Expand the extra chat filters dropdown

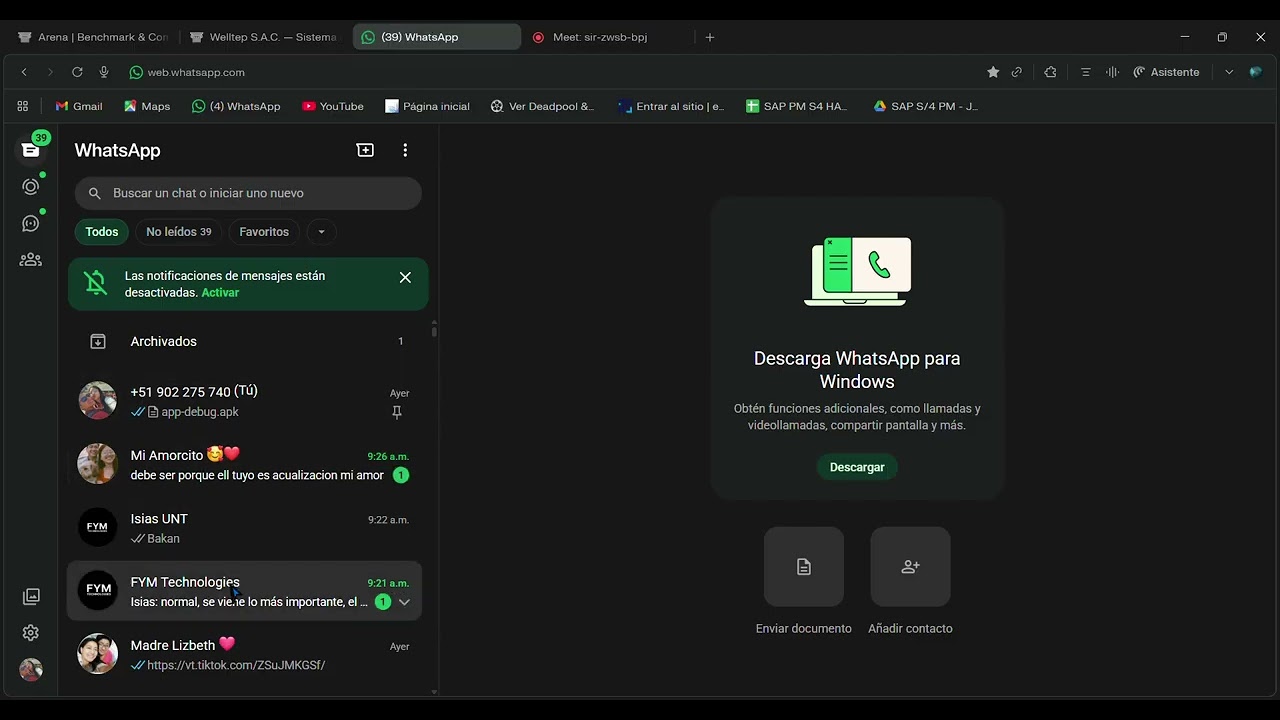pyautogui.click(x=321, y=232)
